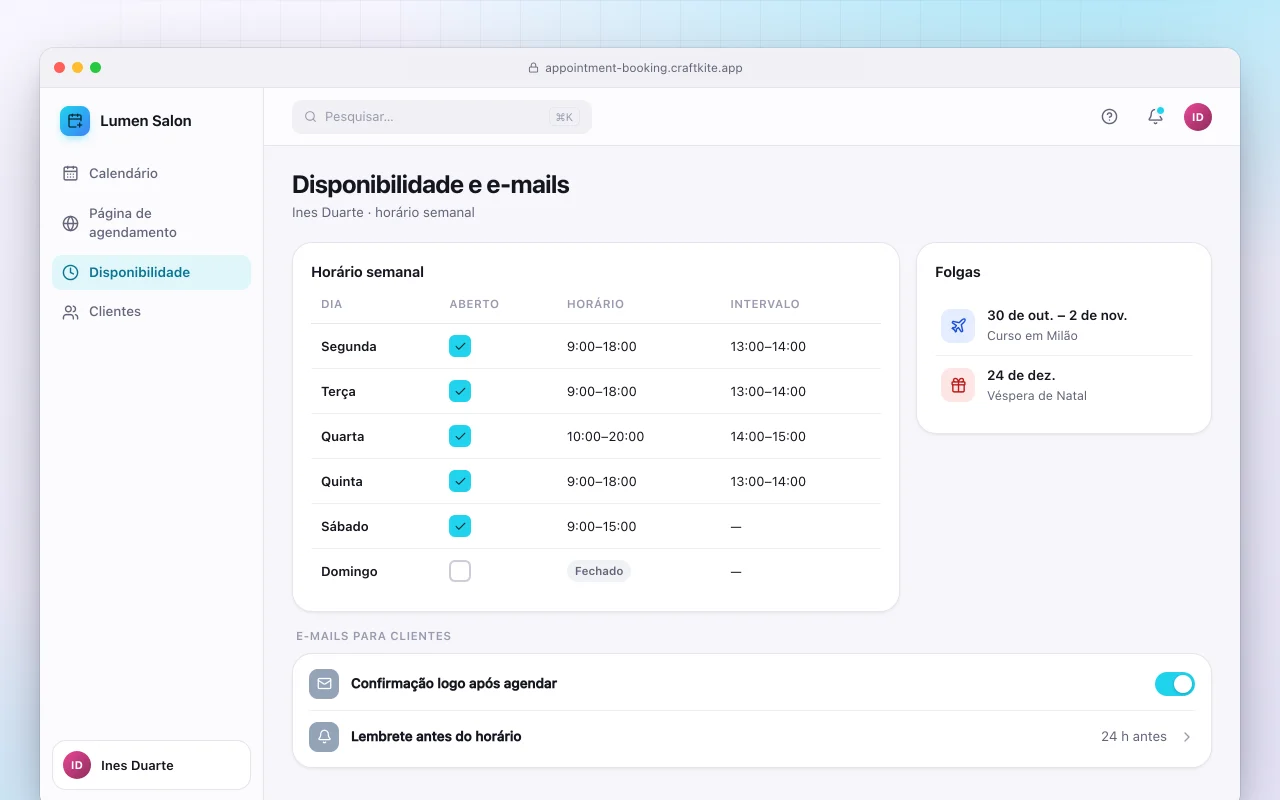The height and width of the screenshot is (800, 1280).
Task: Click the Quarta hours 10:00–20:00
Action: 606,437
